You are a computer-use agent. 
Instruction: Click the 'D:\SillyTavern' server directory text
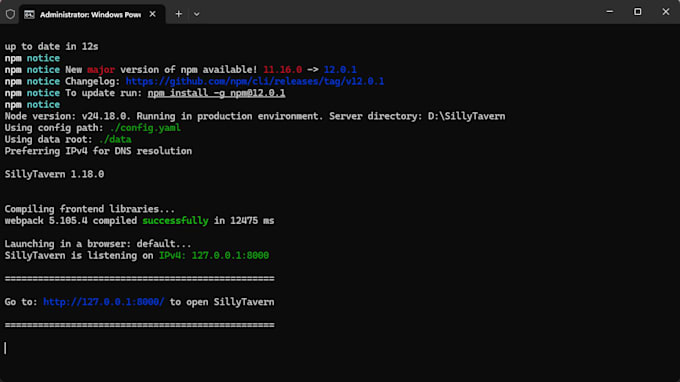click(466, 116)
